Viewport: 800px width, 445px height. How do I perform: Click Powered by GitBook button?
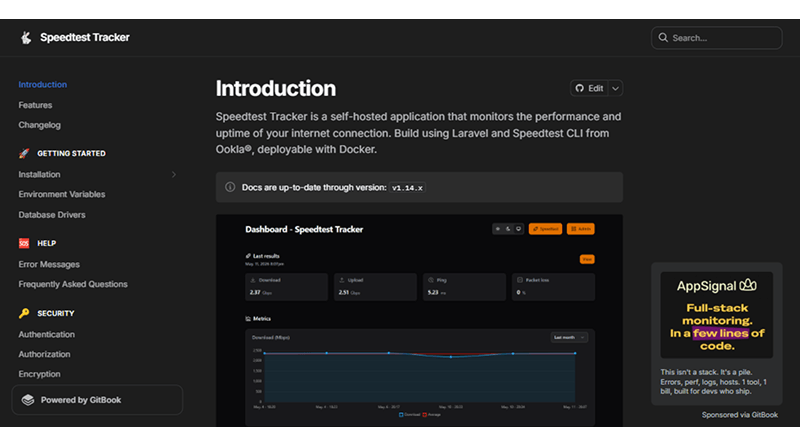[97, 400]
